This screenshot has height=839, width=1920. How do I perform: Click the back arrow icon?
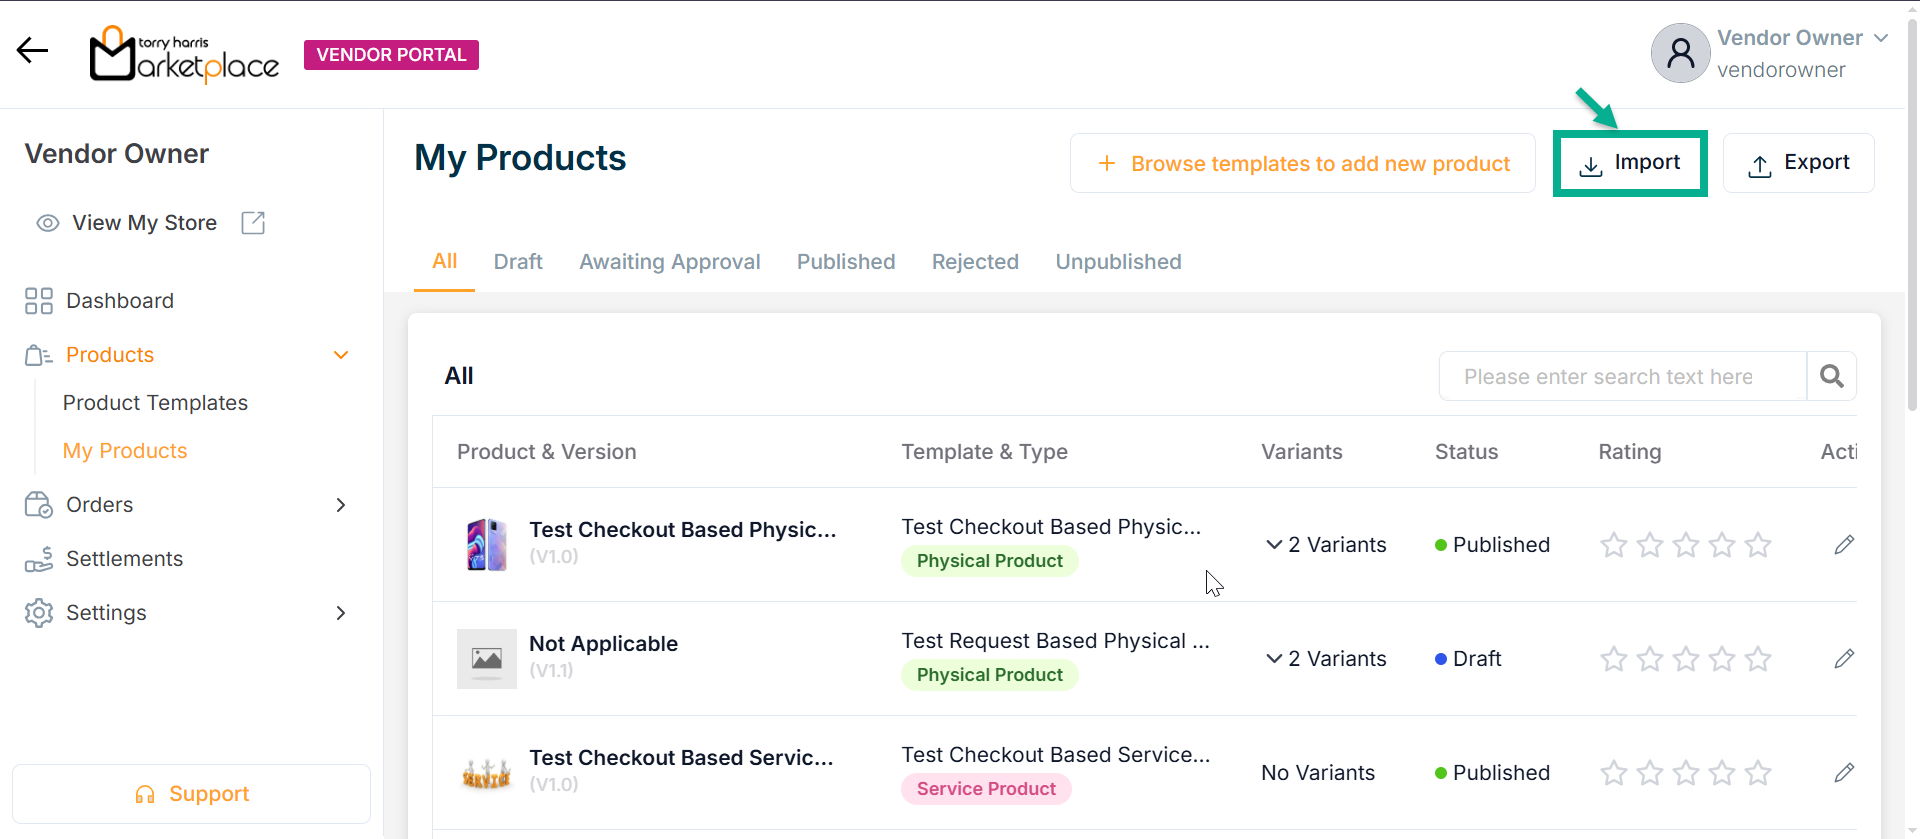32,50
